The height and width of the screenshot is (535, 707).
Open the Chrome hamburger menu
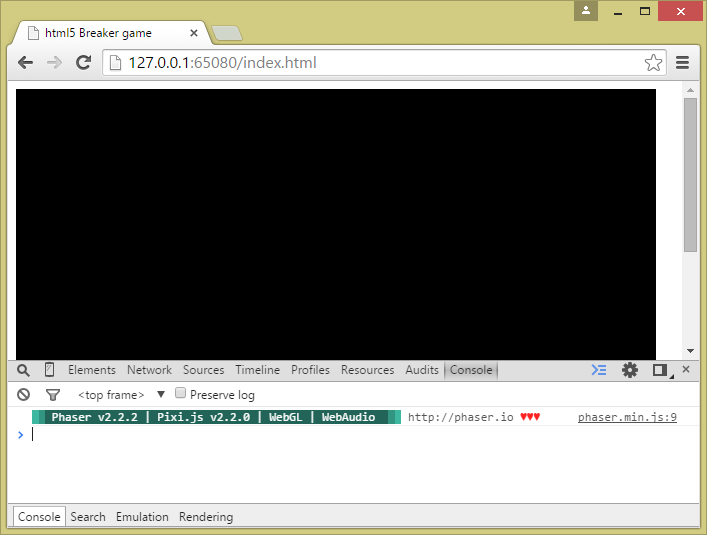682,63
